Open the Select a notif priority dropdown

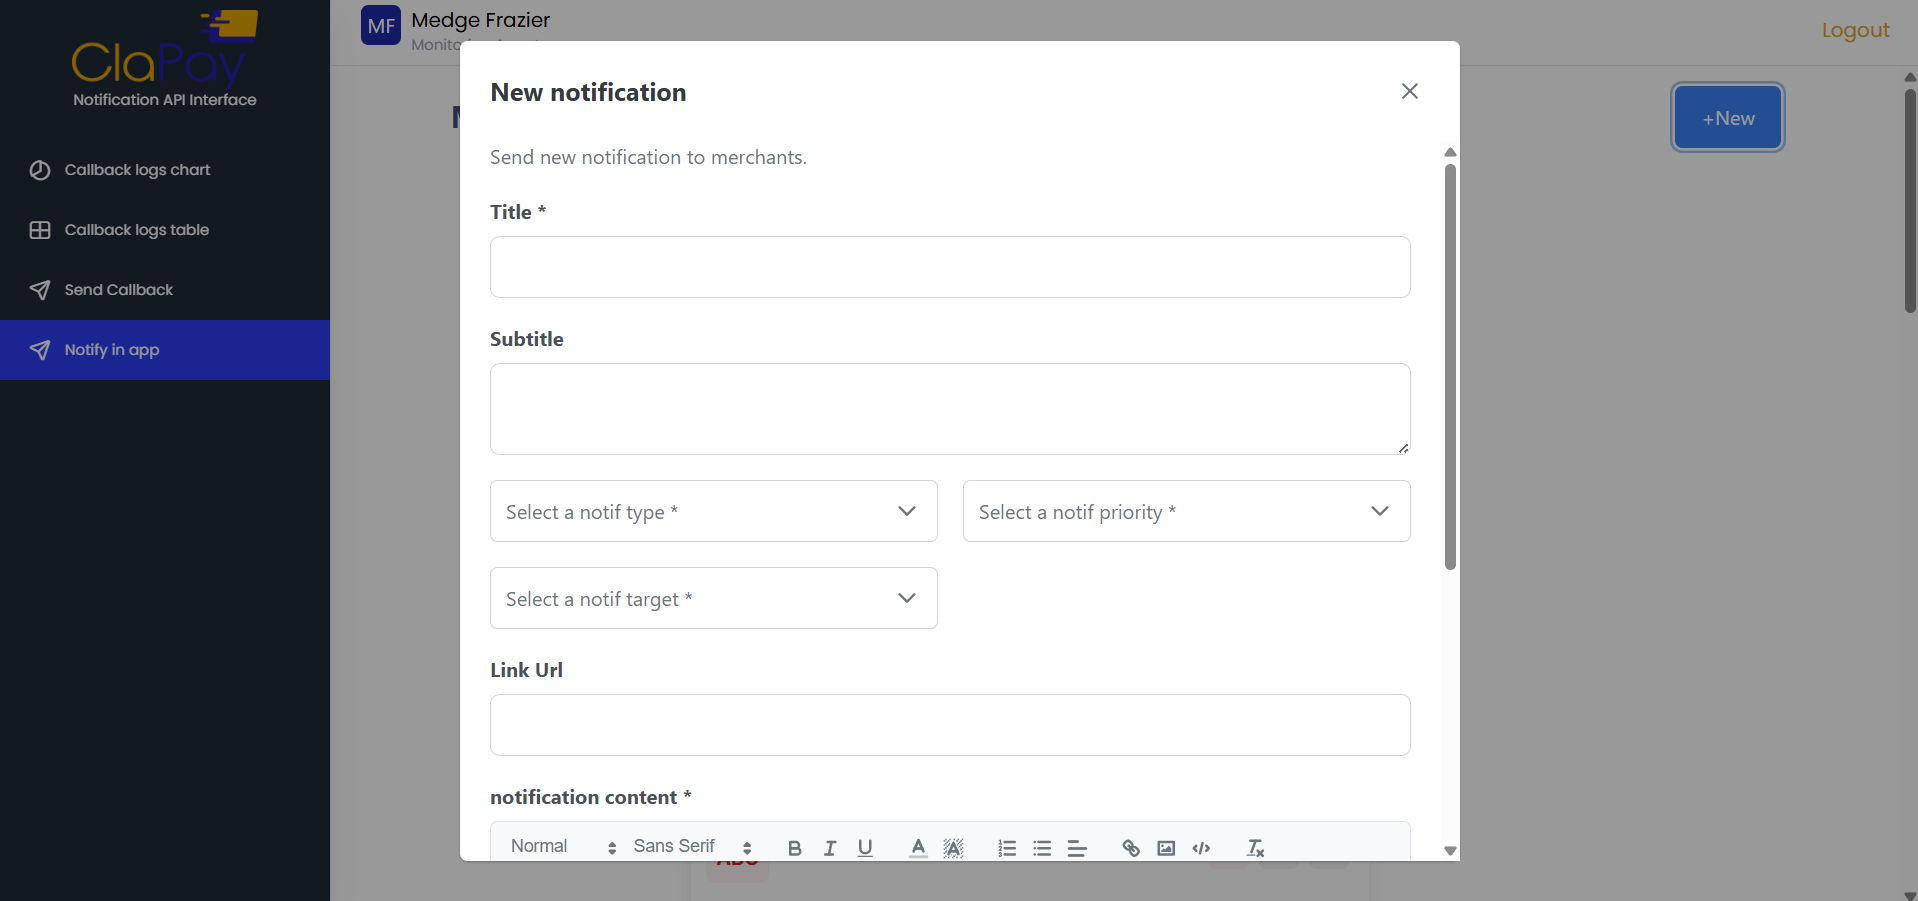tap(1185, 511)
